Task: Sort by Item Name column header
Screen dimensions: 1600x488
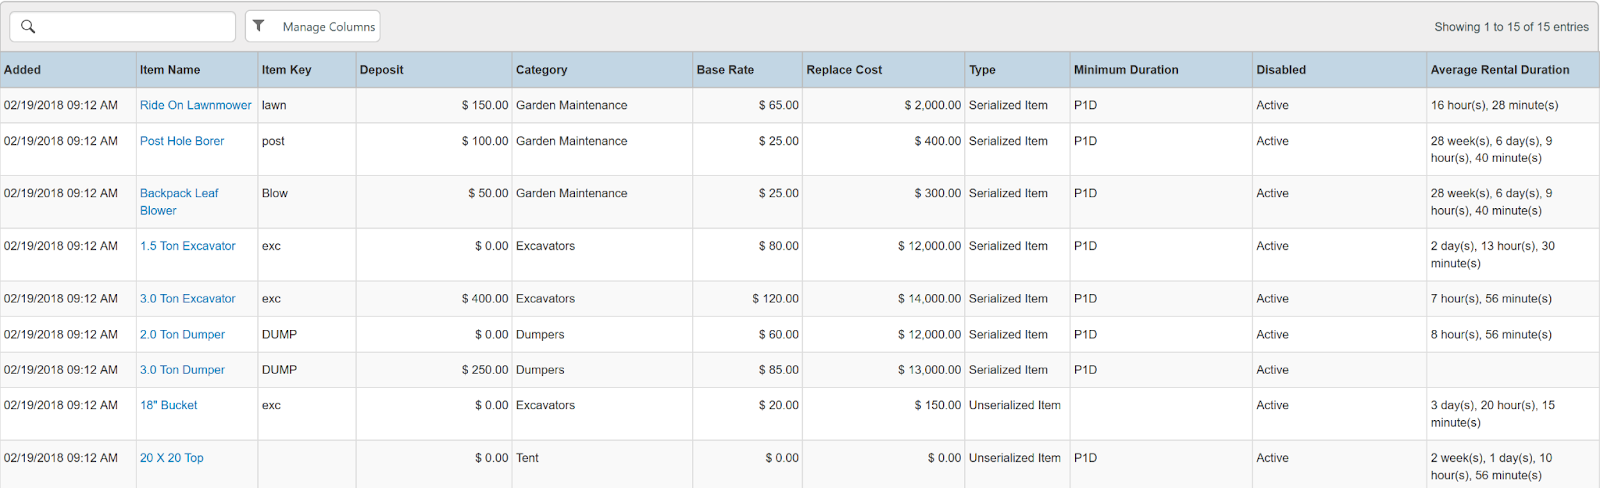Action: tap(170, 70)
